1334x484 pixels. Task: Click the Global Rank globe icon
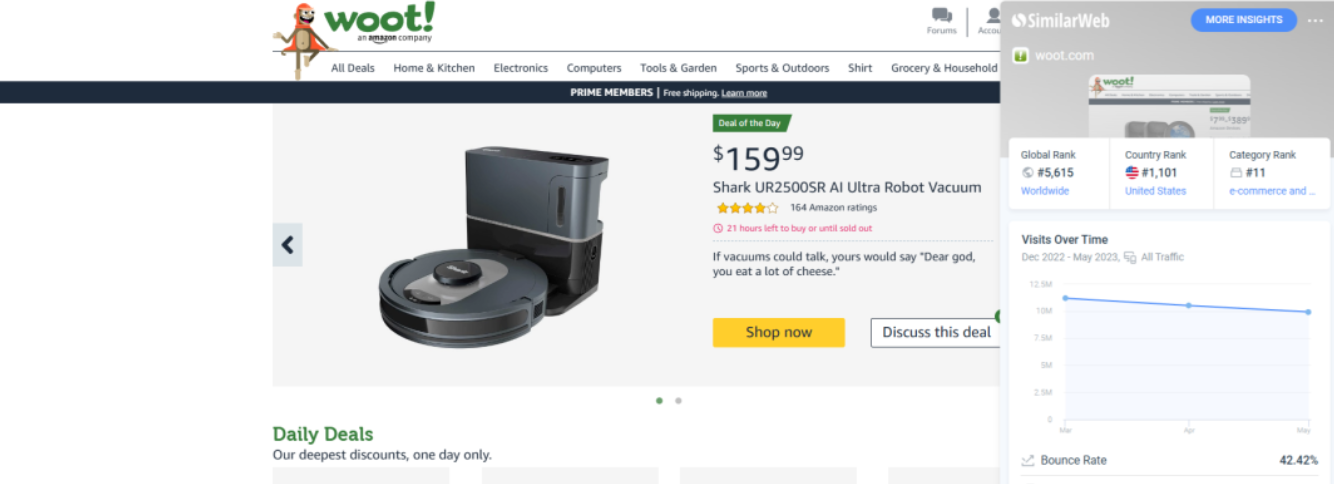click(x=1027, y=172)
